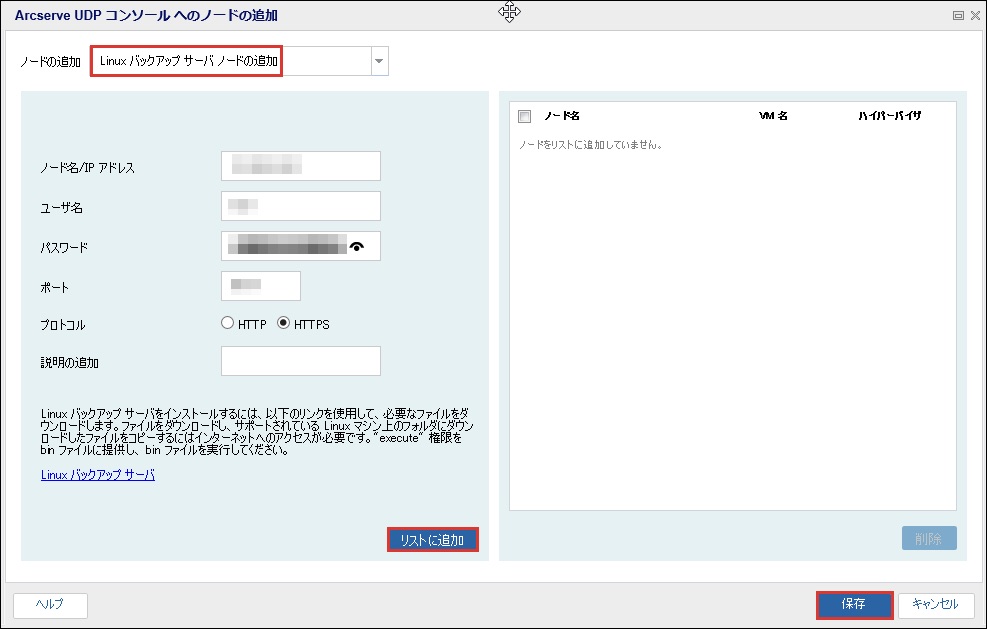Focus the ノード名/IP アドレス input field

pyautogui.click(x=300, y=166)
